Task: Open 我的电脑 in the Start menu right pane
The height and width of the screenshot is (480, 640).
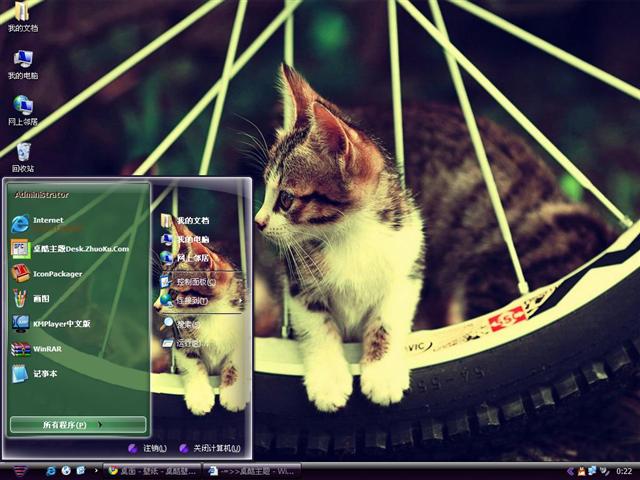Action: pyautogui.click(x=185, y=239)
